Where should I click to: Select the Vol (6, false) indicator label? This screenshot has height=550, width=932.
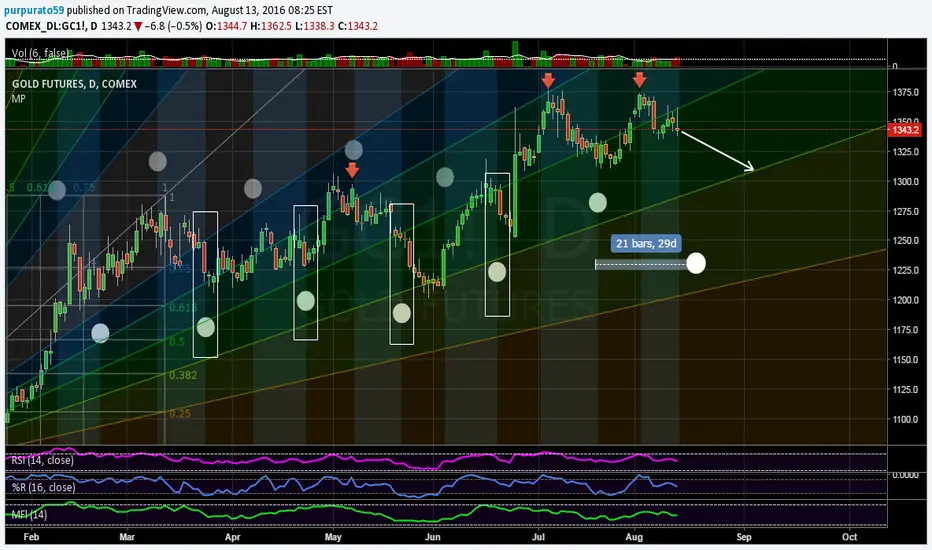(40, 53)
